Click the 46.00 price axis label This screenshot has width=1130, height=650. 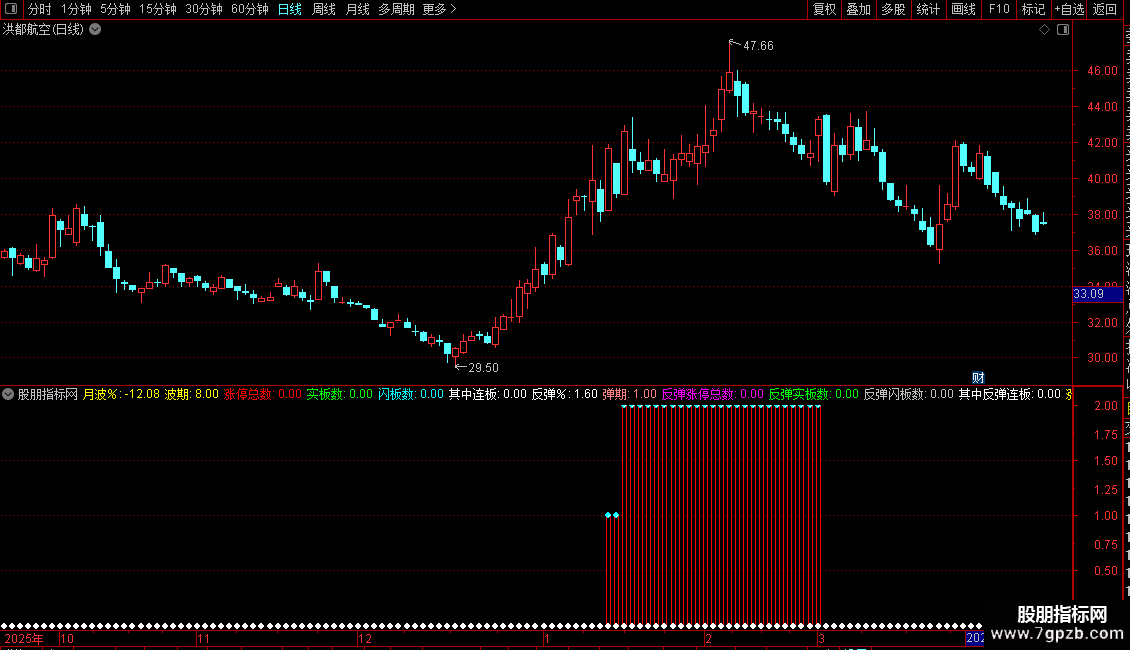coord(1103,71)
